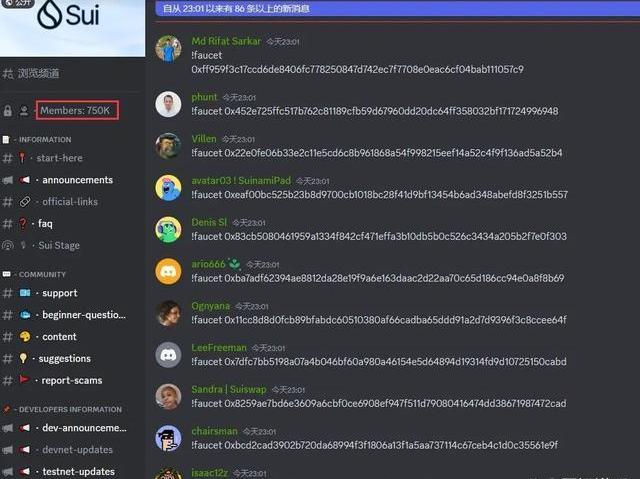The height and width of the screenshot is (479, 640).
Task: Open Md Rifat Sarkar's avatar
Action: point(168,48)
